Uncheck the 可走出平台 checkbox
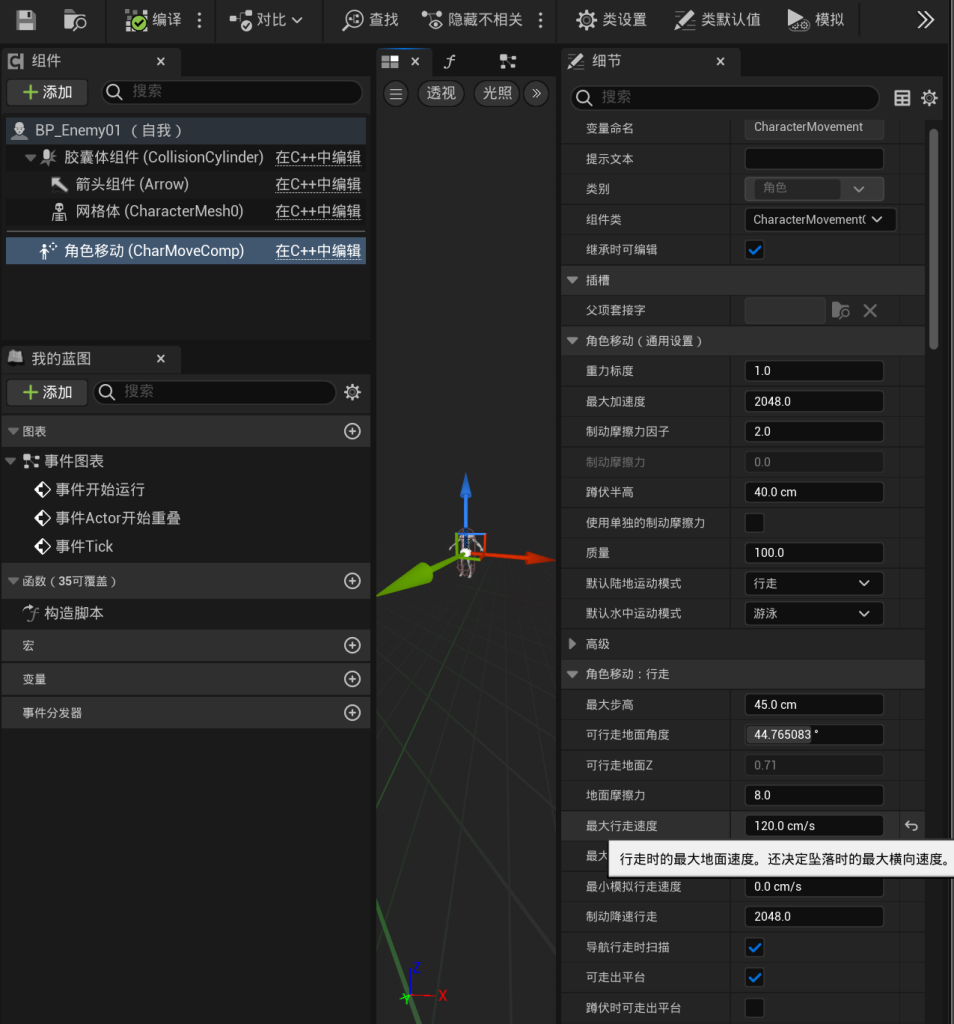The height and width of the screenshot is (1024, 954). pos(755,977)
